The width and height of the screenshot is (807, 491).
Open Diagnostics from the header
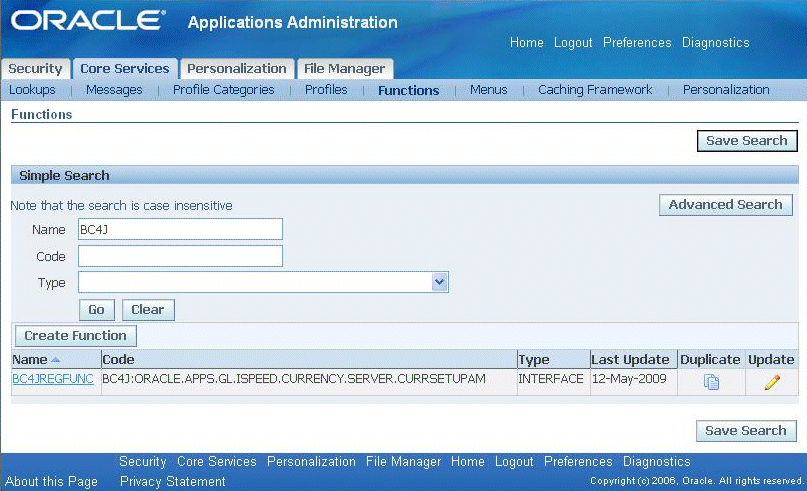715,43
